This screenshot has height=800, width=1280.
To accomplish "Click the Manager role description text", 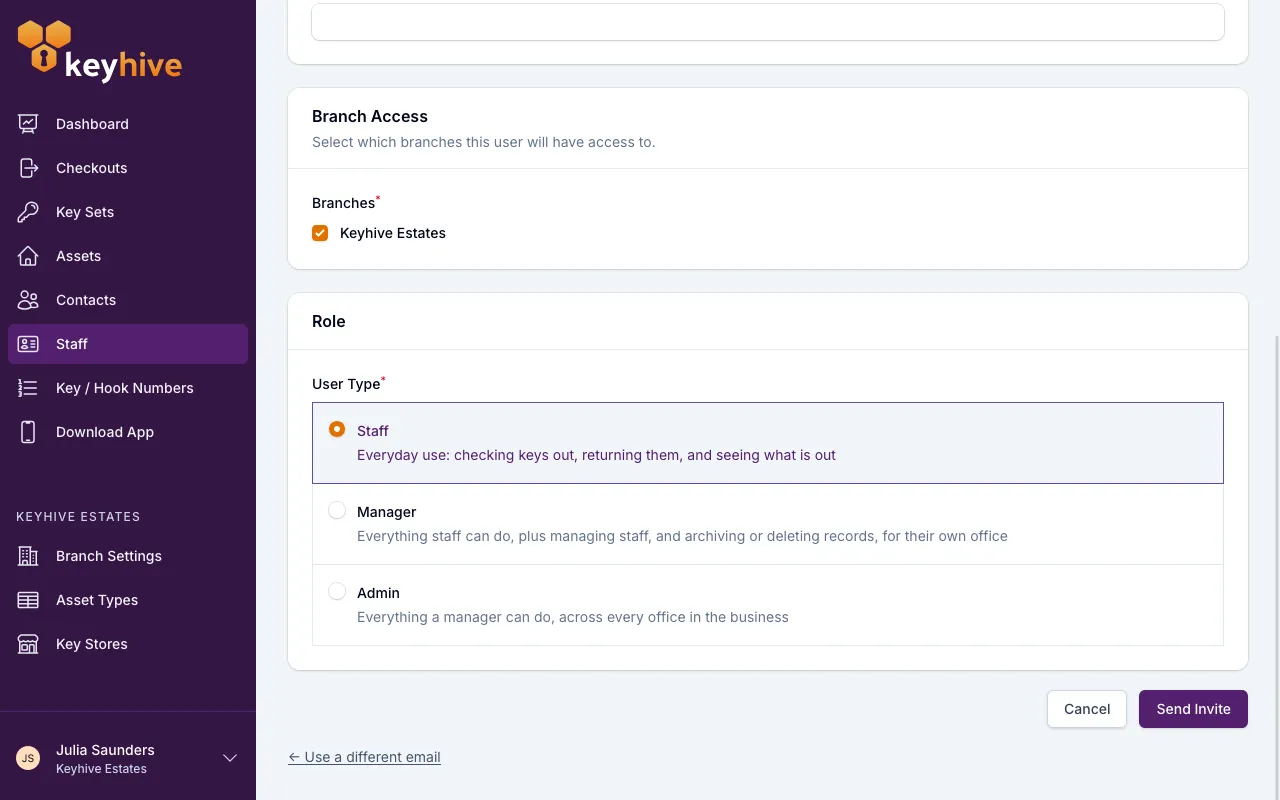I will click(x=682, y=536).
